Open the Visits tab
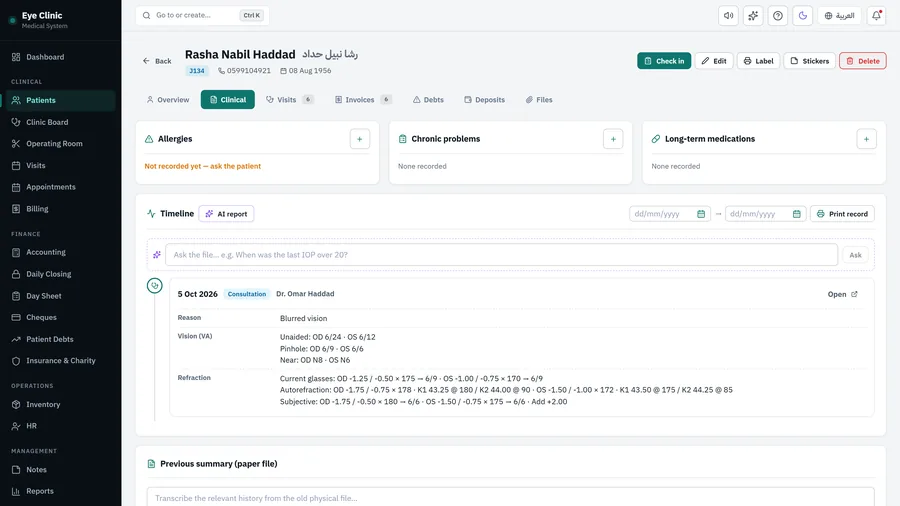This screenshot has height=506, width=900. tap(289, 100)
